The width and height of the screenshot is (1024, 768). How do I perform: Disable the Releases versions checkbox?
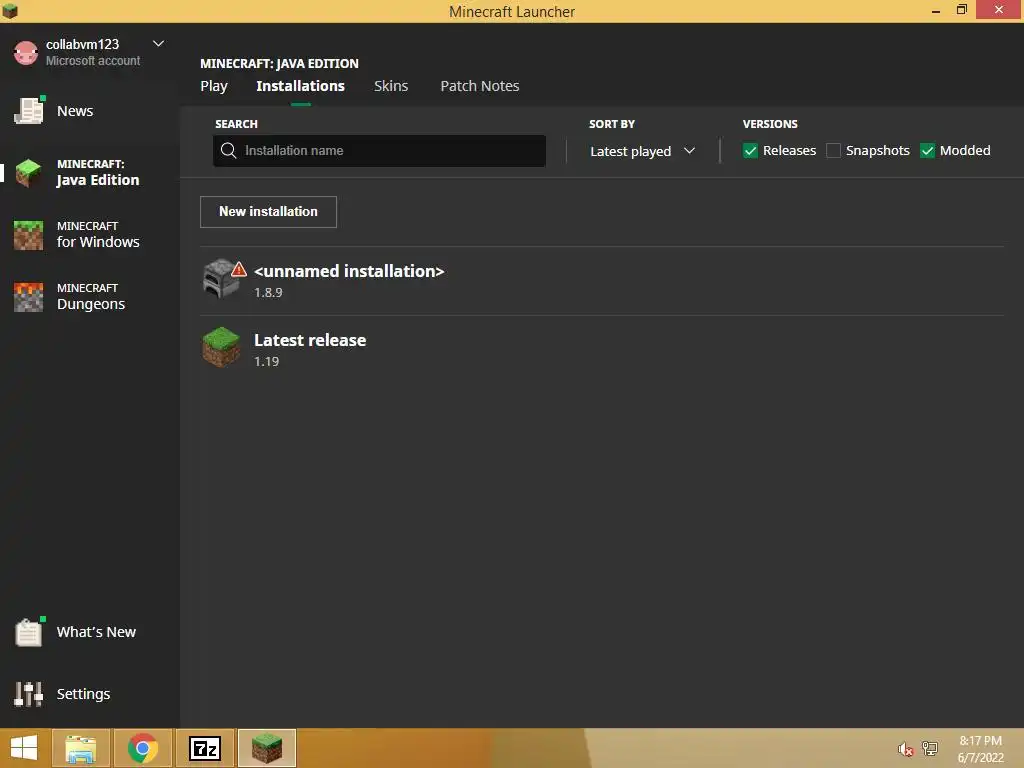coord(750,151)
